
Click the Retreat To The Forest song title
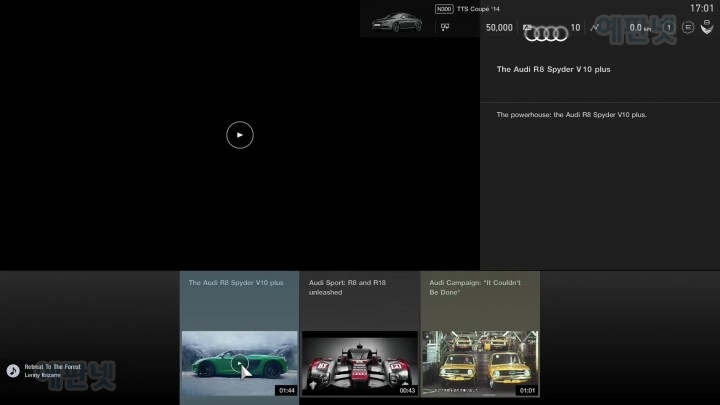tap(52, 367)
